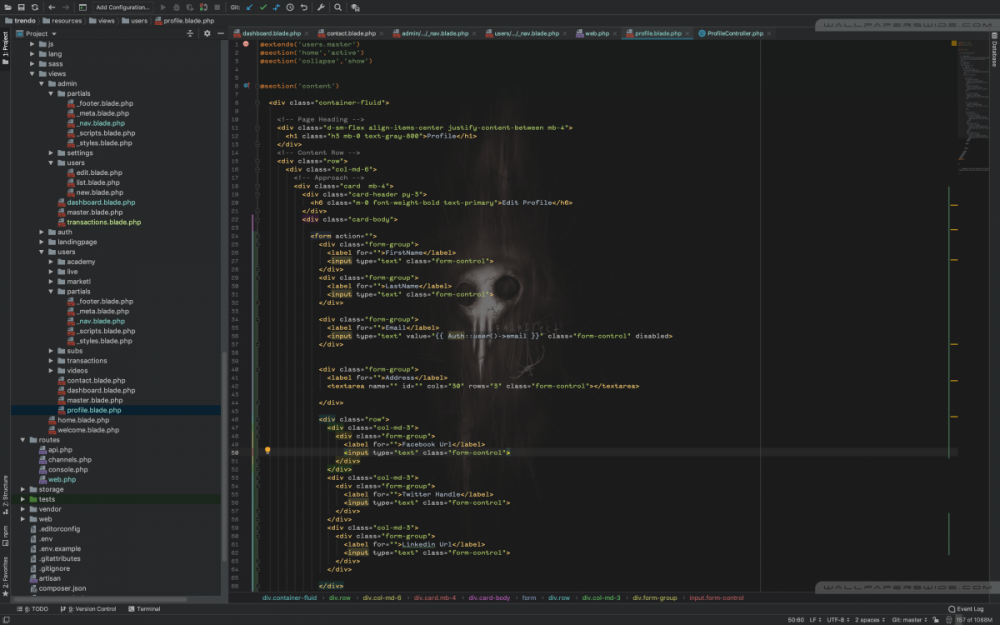Image resolution: width=1000 pixels, height=625 pixels.
Task: Toggle the Terminal tool window
Action: (143, 608)
